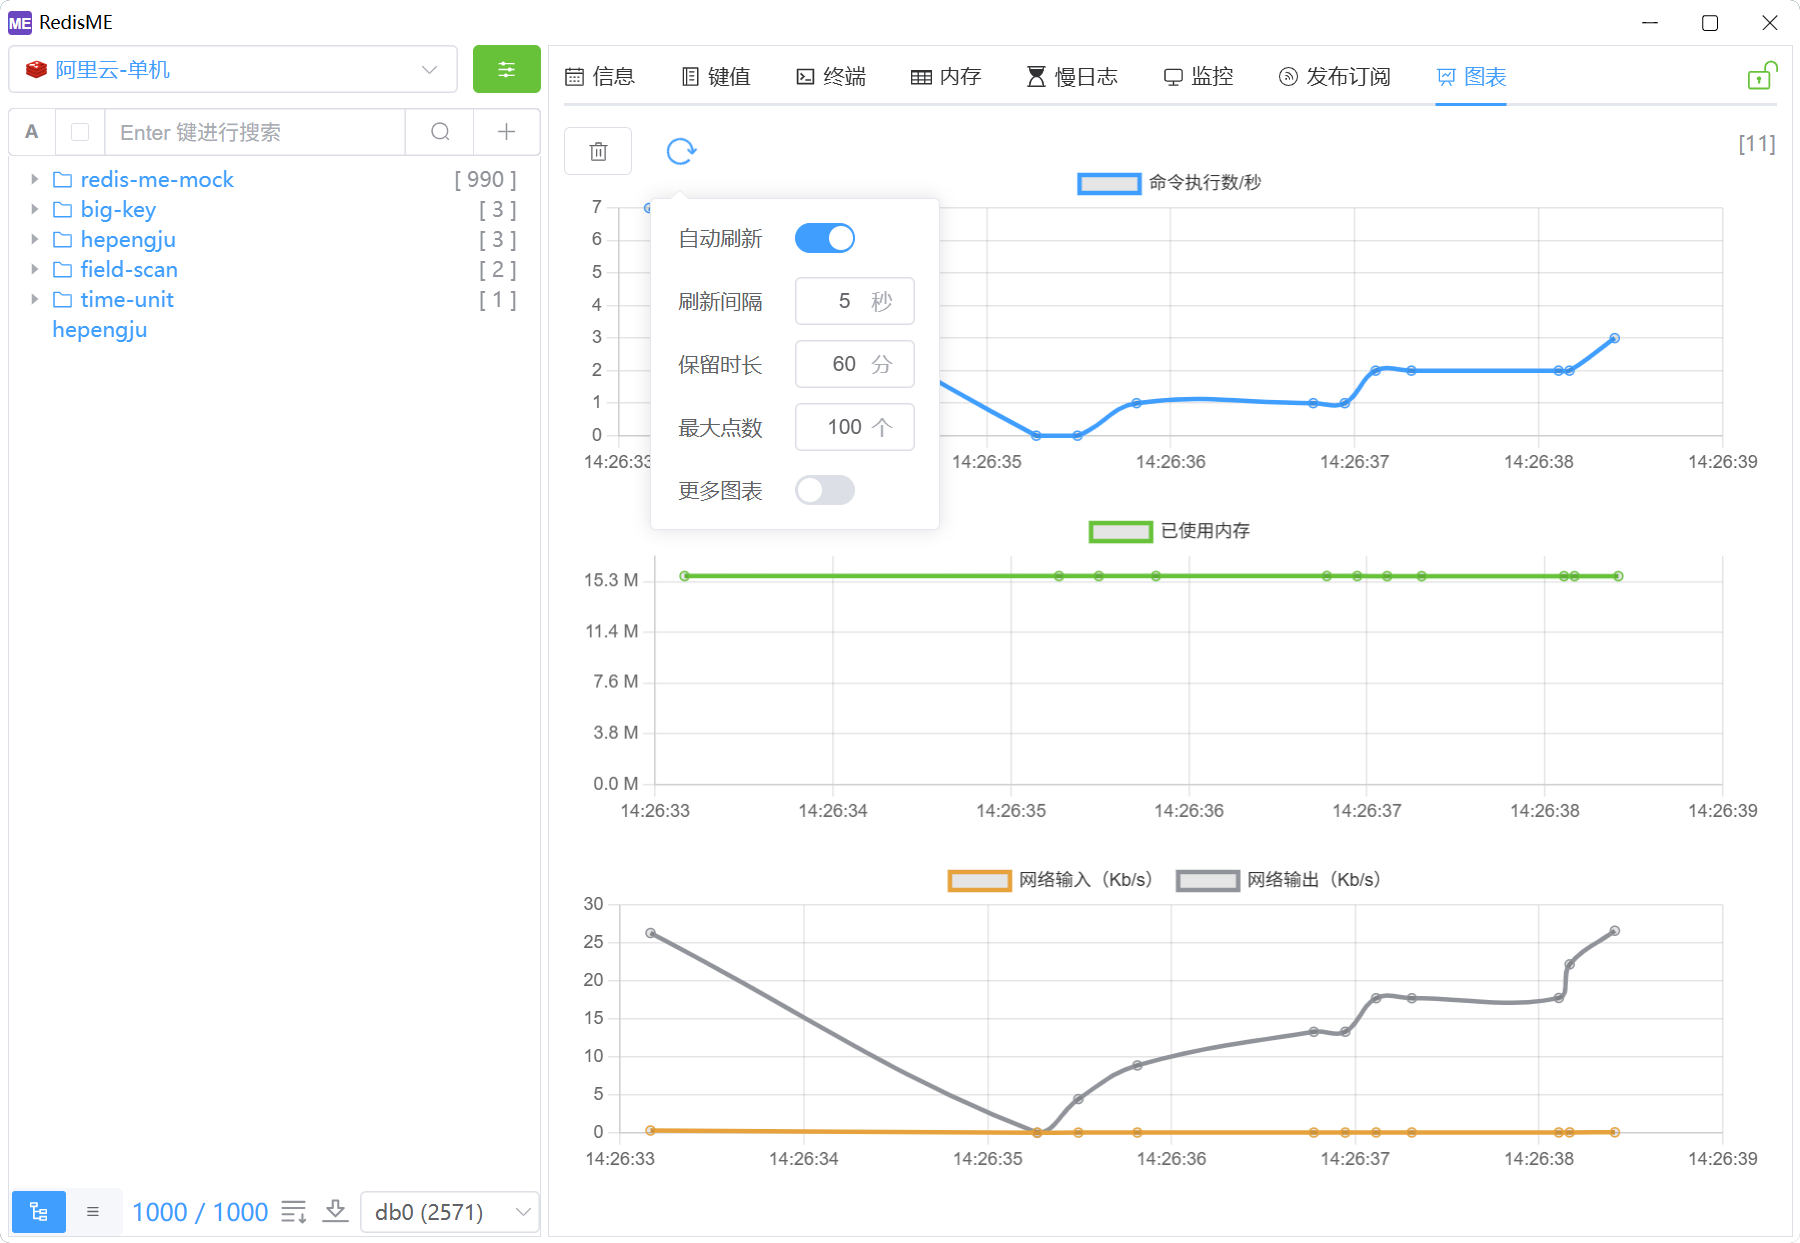Screen dimensions: 1800x1243
Task: Expand the redis-me-mock folder
Action: click(35, 179)
